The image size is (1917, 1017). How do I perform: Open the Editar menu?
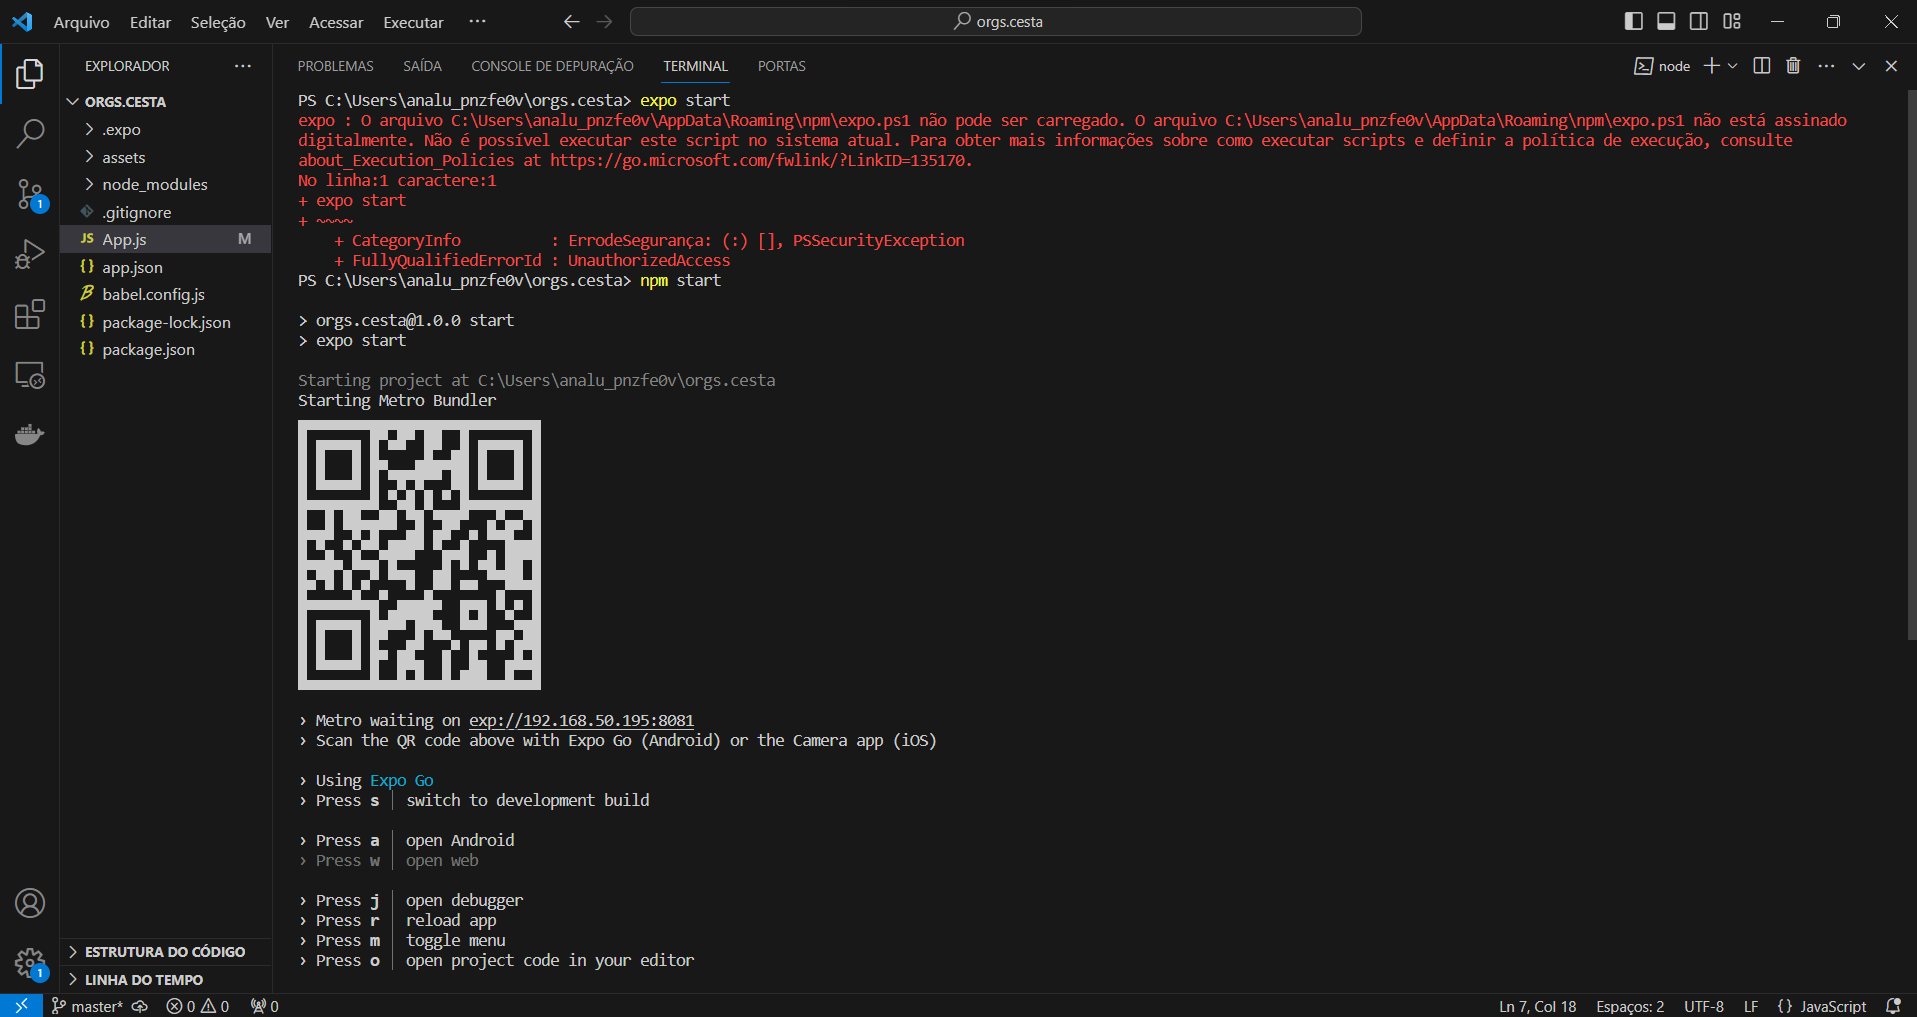(150, 22)
